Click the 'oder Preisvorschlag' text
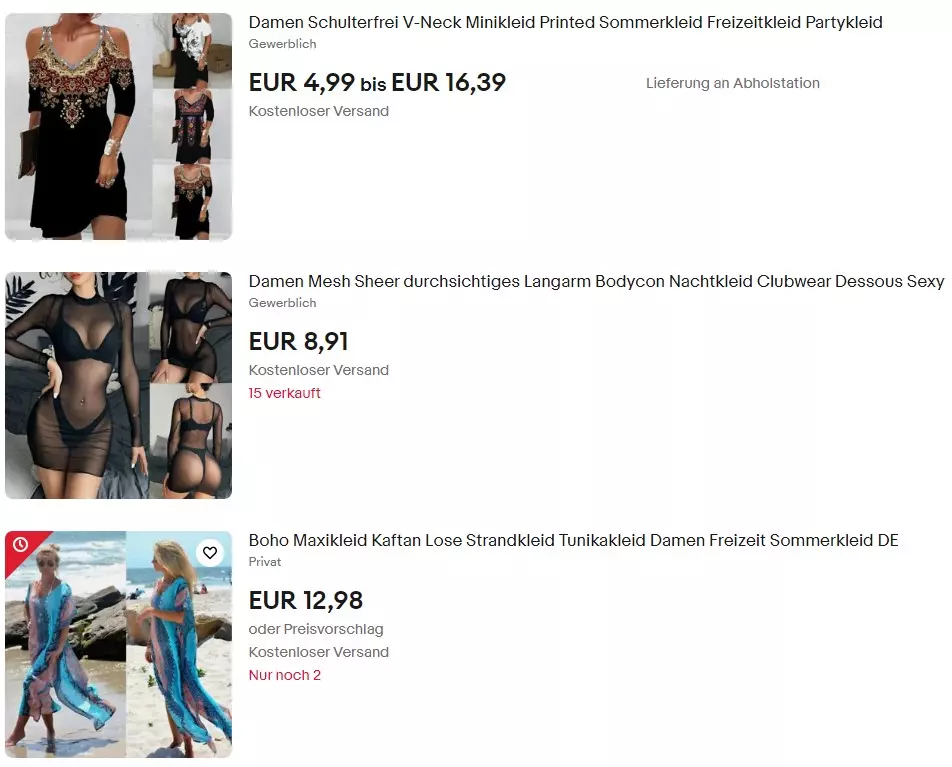The image size is (952, 767). [x=316, y=629]
